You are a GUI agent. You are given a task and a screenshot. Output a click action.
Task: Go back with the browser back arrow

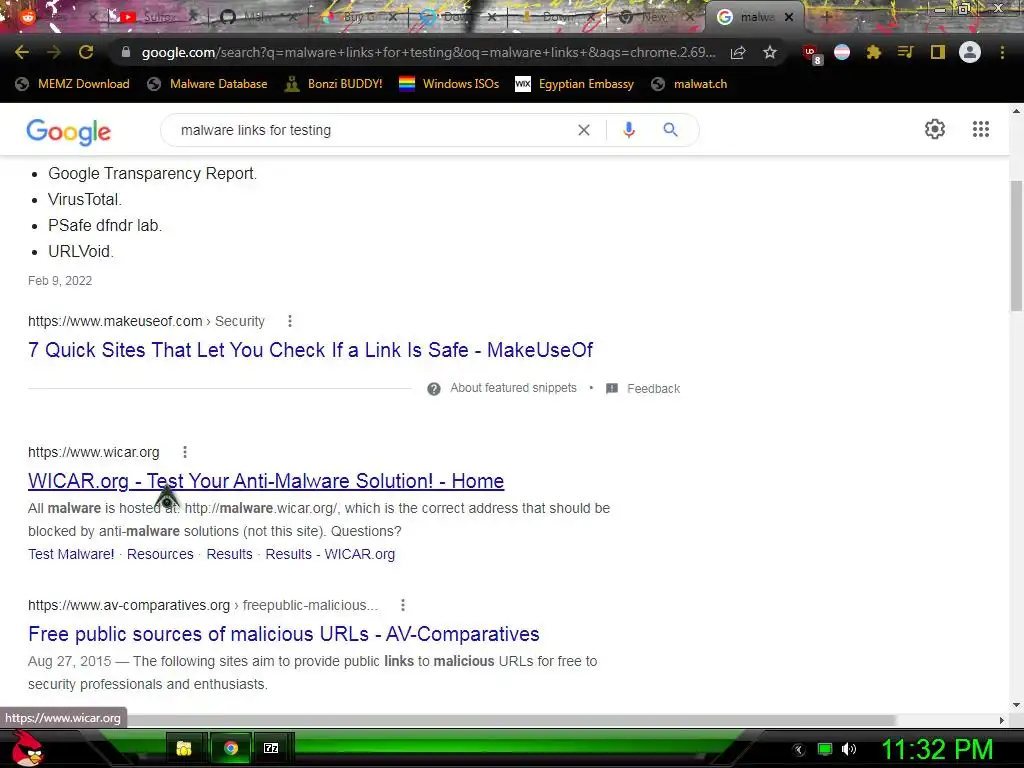22,52
